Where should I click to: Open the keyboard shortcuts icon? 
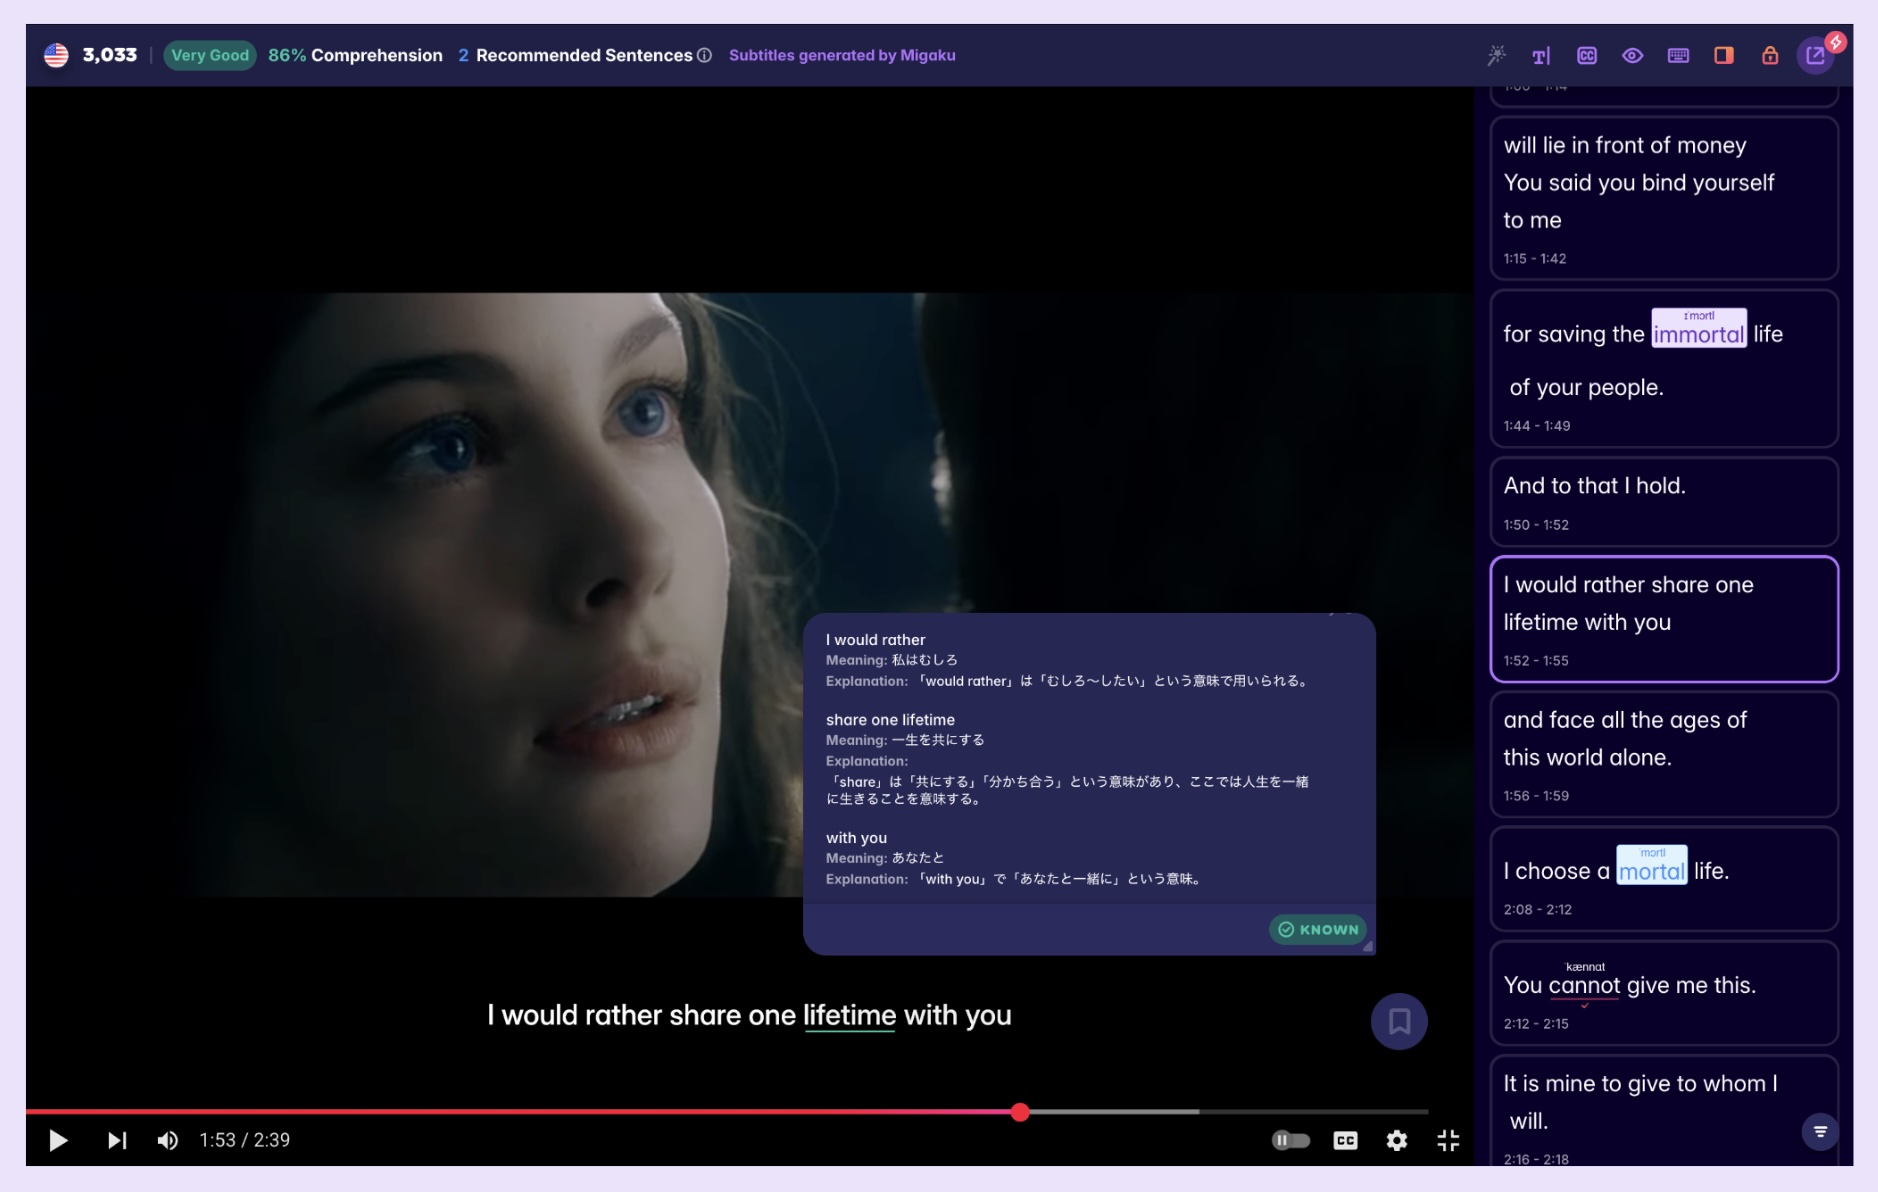pyautogui.click(x=1678, y=55)
